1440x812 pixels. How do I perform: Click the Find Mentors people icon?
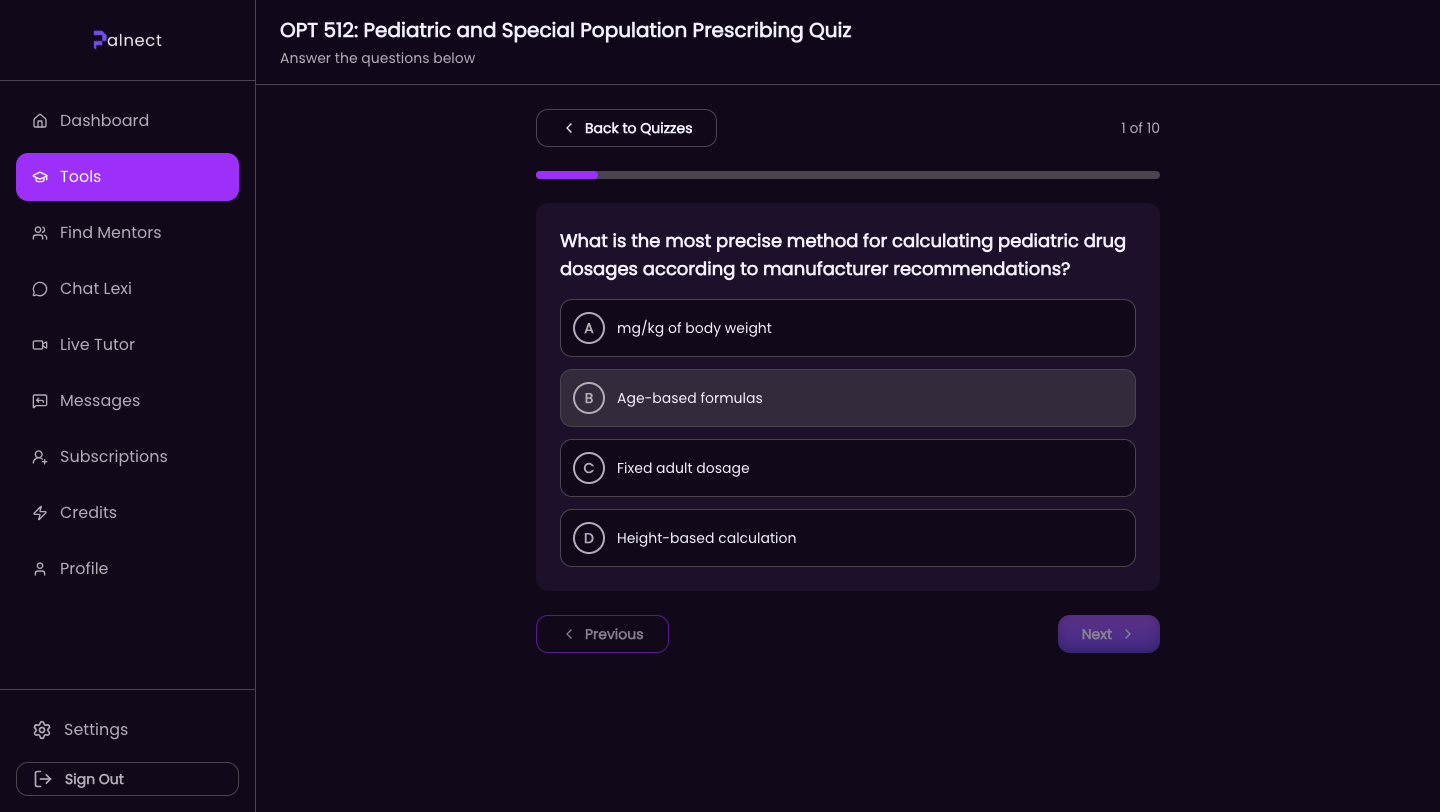click(x=40, y=233)
